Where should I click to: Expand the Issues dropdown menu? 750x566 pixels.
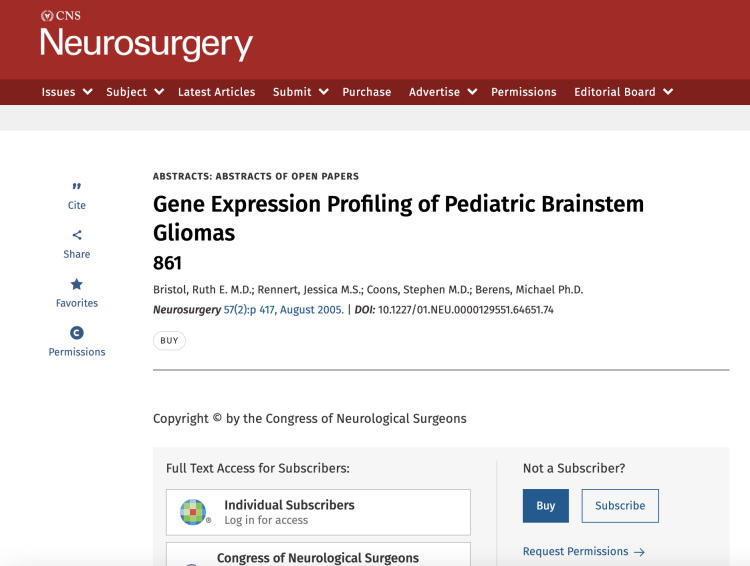pos(67,92)
